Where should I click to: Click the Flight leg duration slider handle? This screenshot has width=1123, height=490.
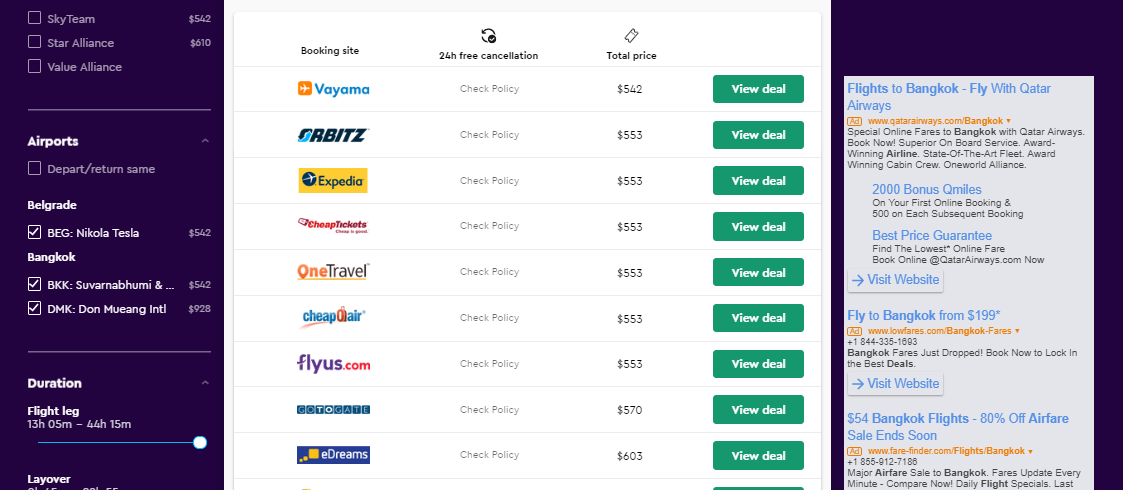click(201, 443)
